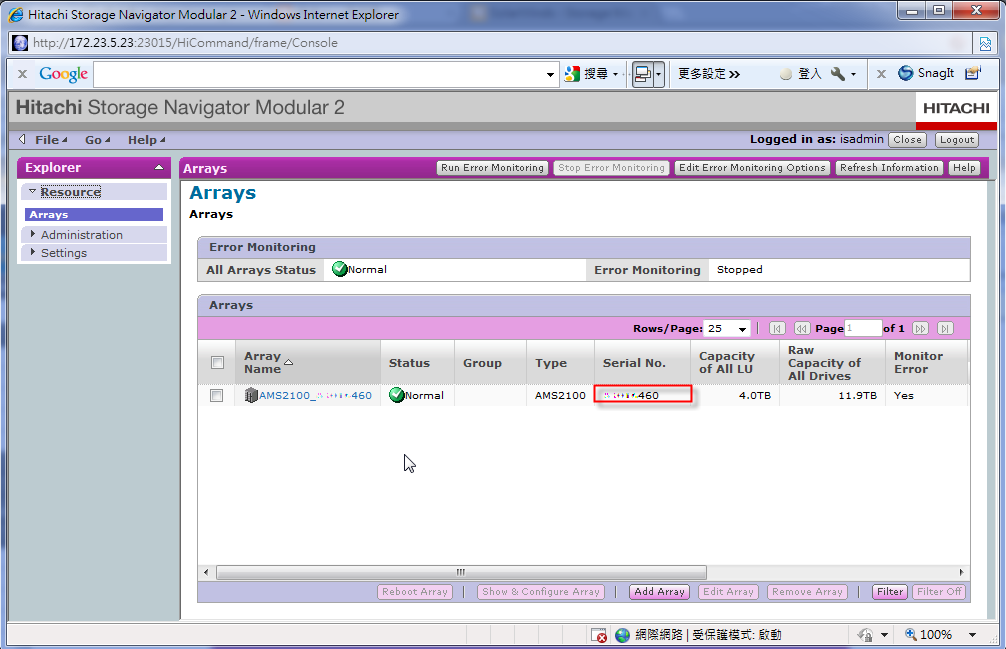Image resolution: width=1006 pixels, height=649 pixels.
Task: Click the Filter button
Action: [890, 592]
